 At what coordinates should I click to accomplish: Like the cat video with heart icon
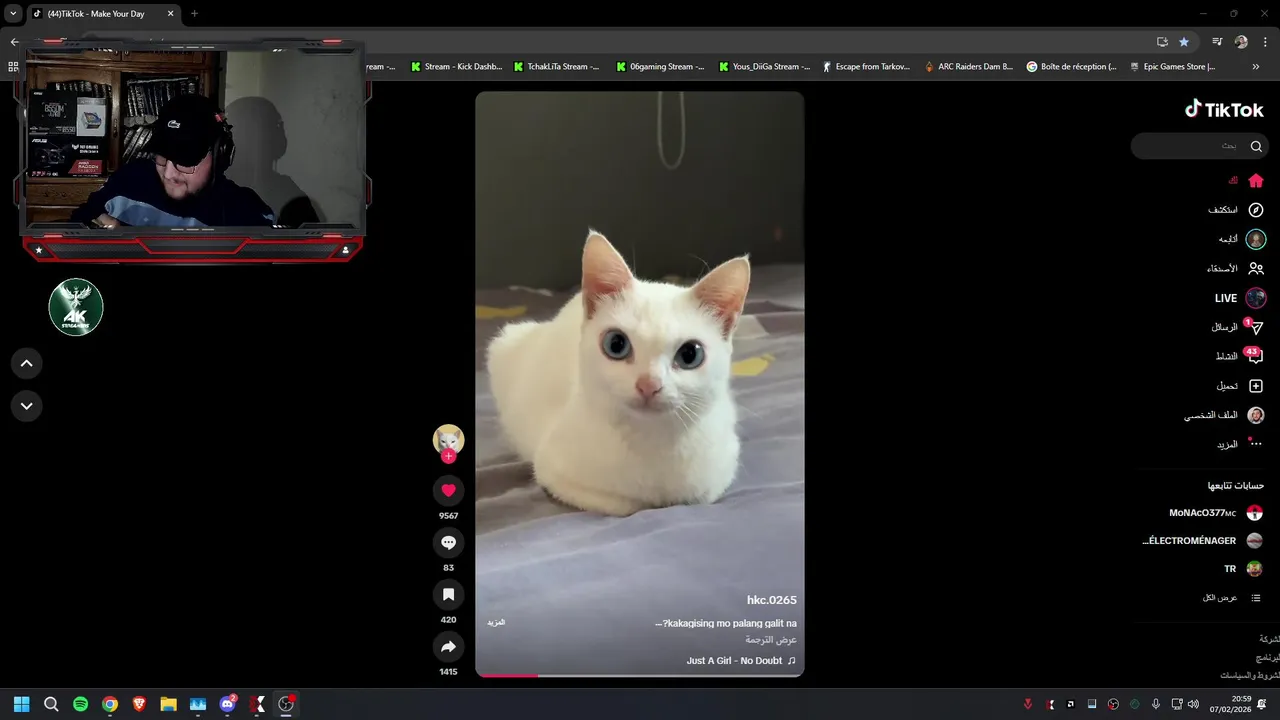(448, 490)
